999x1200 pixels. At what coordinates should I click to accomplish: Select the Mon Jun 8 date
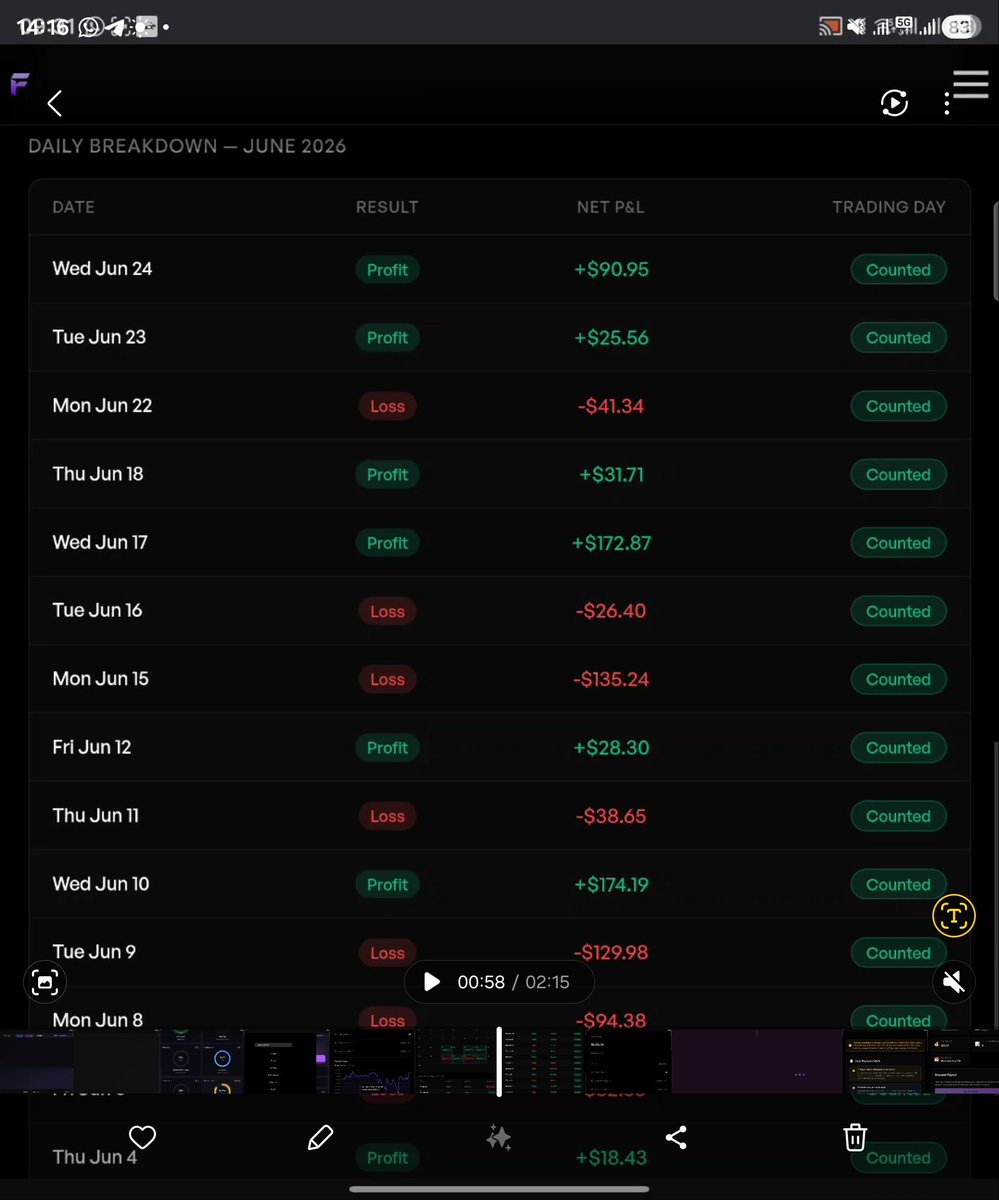(98, 1020)
